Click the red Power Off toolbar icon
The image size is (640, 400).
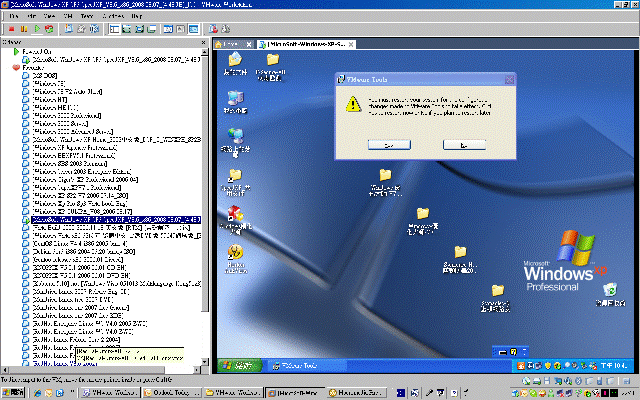(x=10, y=30)
